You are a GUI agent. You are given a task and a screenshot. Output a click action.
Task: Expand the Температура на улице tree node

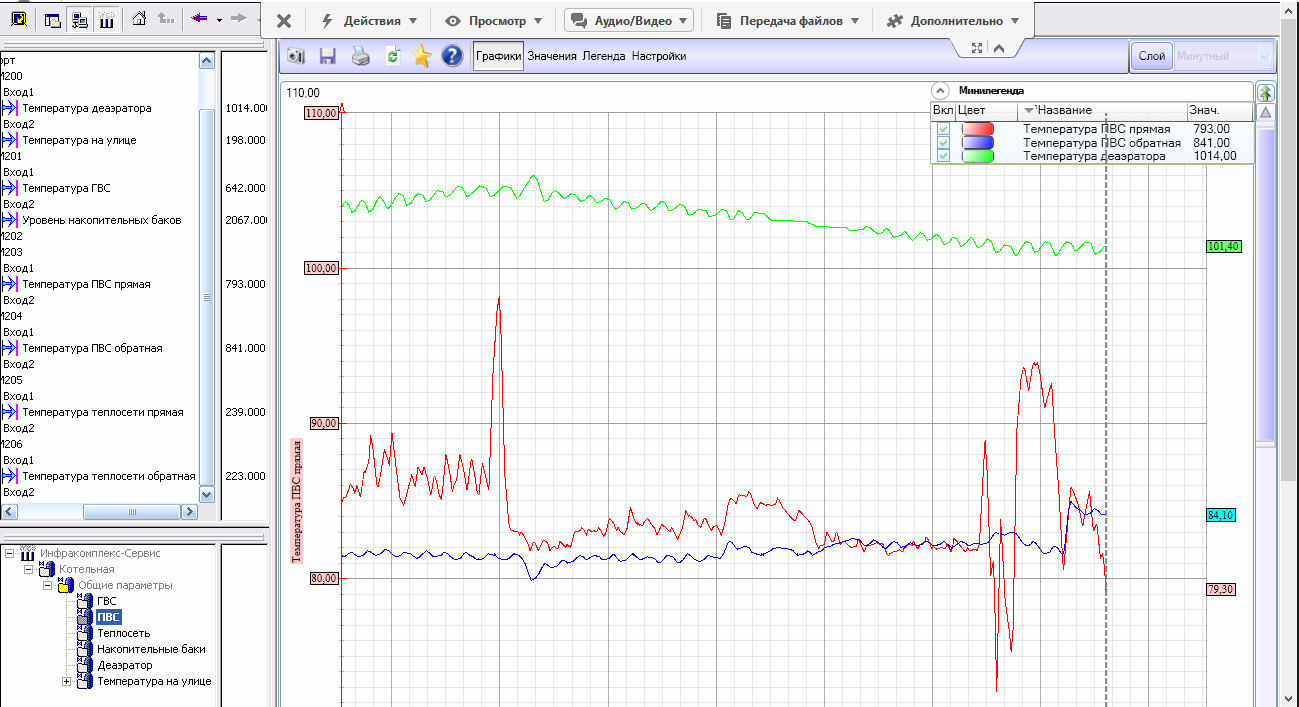pos(67,681)
